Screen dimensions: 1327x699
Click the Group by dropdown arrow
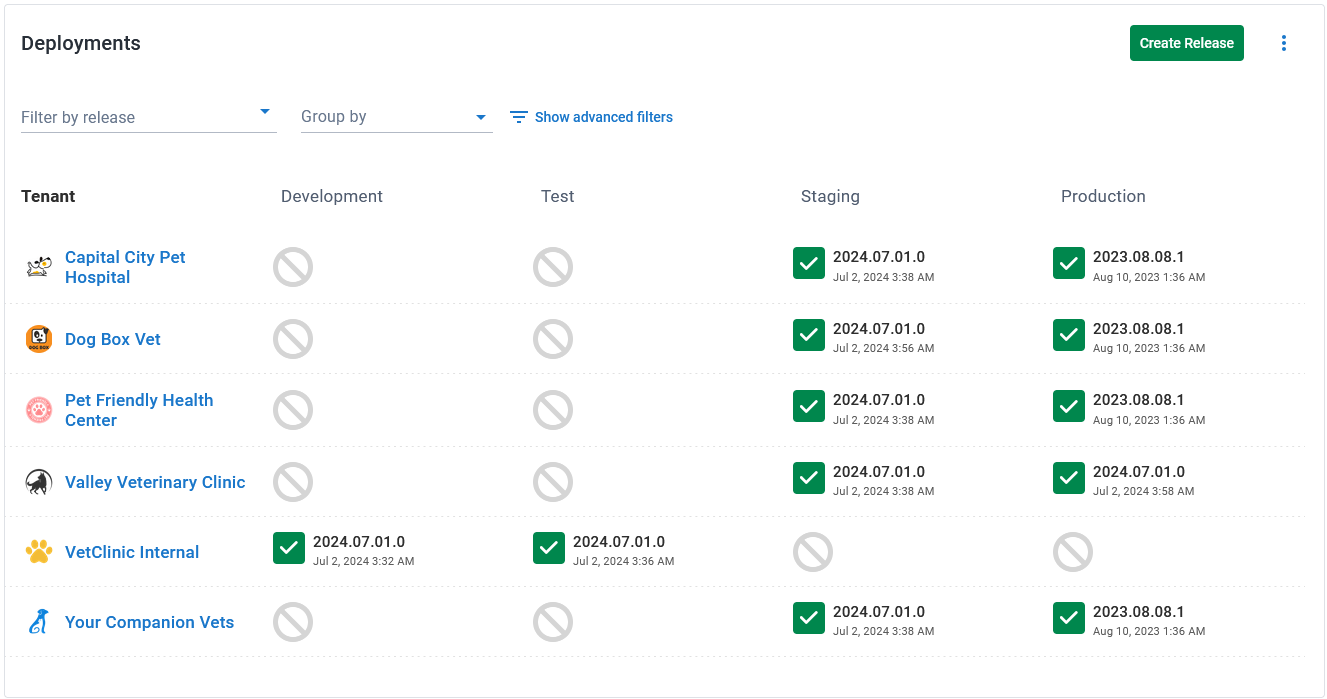[481, 117]
